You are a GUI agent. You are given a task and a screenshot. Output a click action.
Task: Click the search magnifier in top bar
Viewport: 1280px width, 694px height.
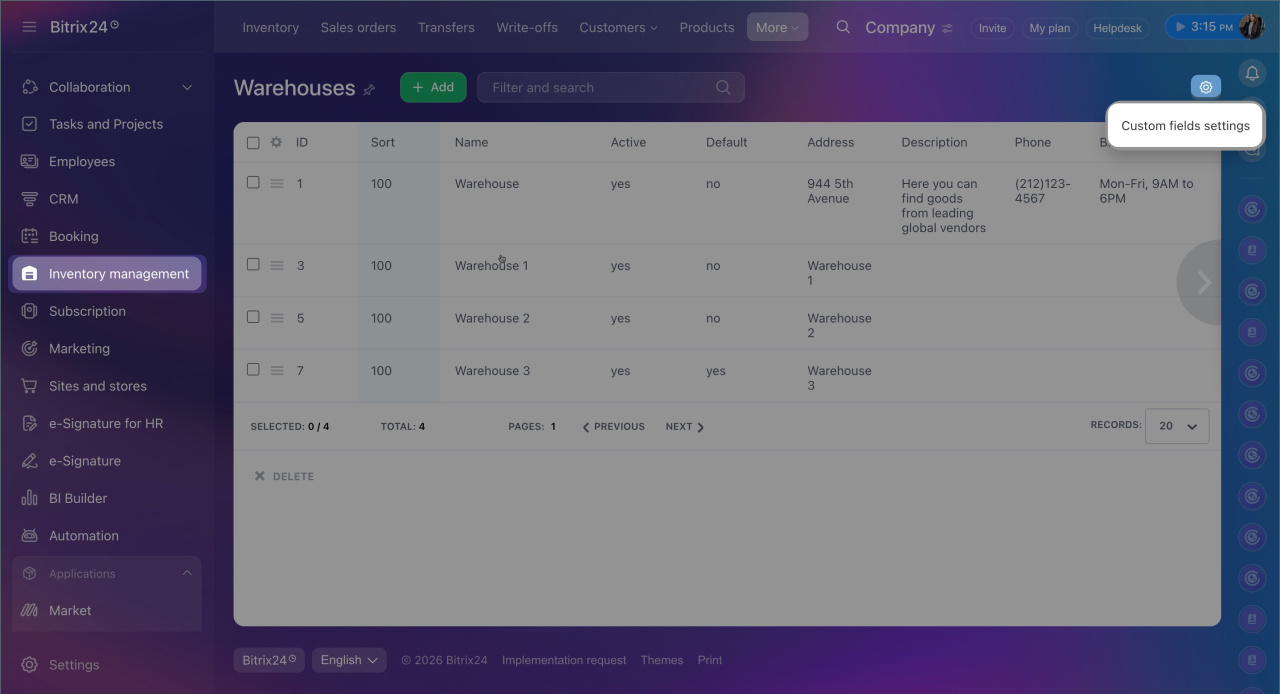pyautogui.click(x=843, y=27)
